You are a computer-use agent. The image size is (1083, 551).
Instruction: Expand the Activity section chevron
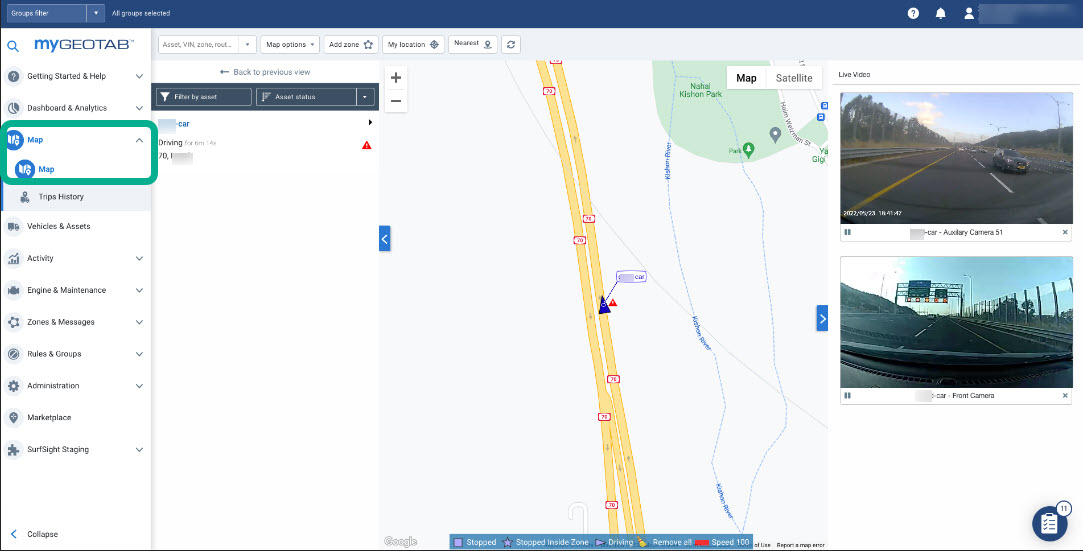pyautogui.click(x=139, y=258)
